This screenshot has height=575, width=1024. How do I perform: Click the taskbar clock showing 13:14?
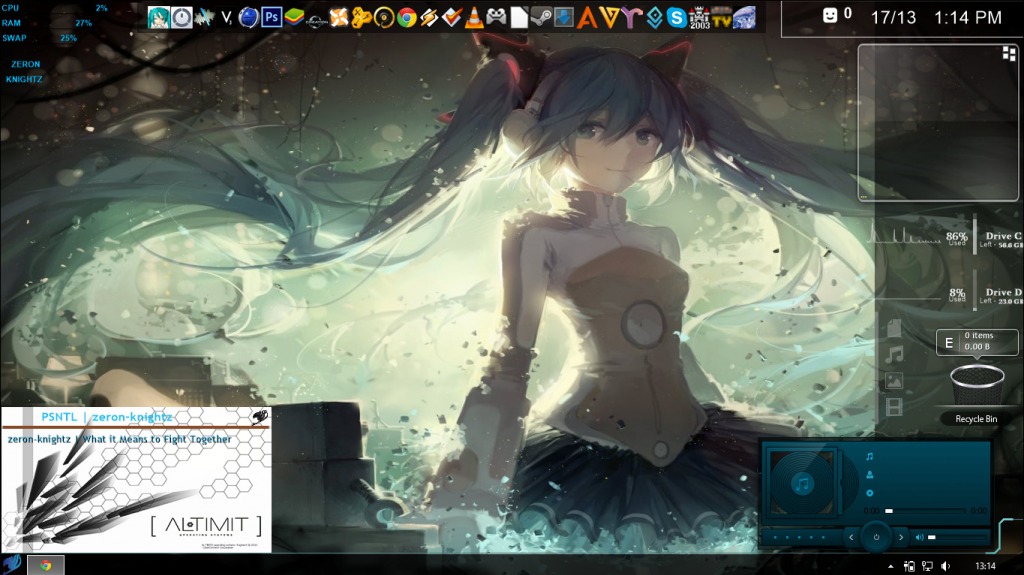point(985,566)
